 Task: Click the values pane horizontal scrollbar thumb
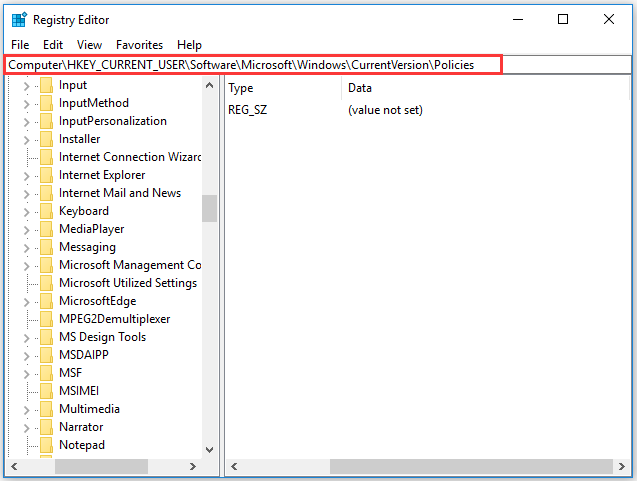[471, 466]
